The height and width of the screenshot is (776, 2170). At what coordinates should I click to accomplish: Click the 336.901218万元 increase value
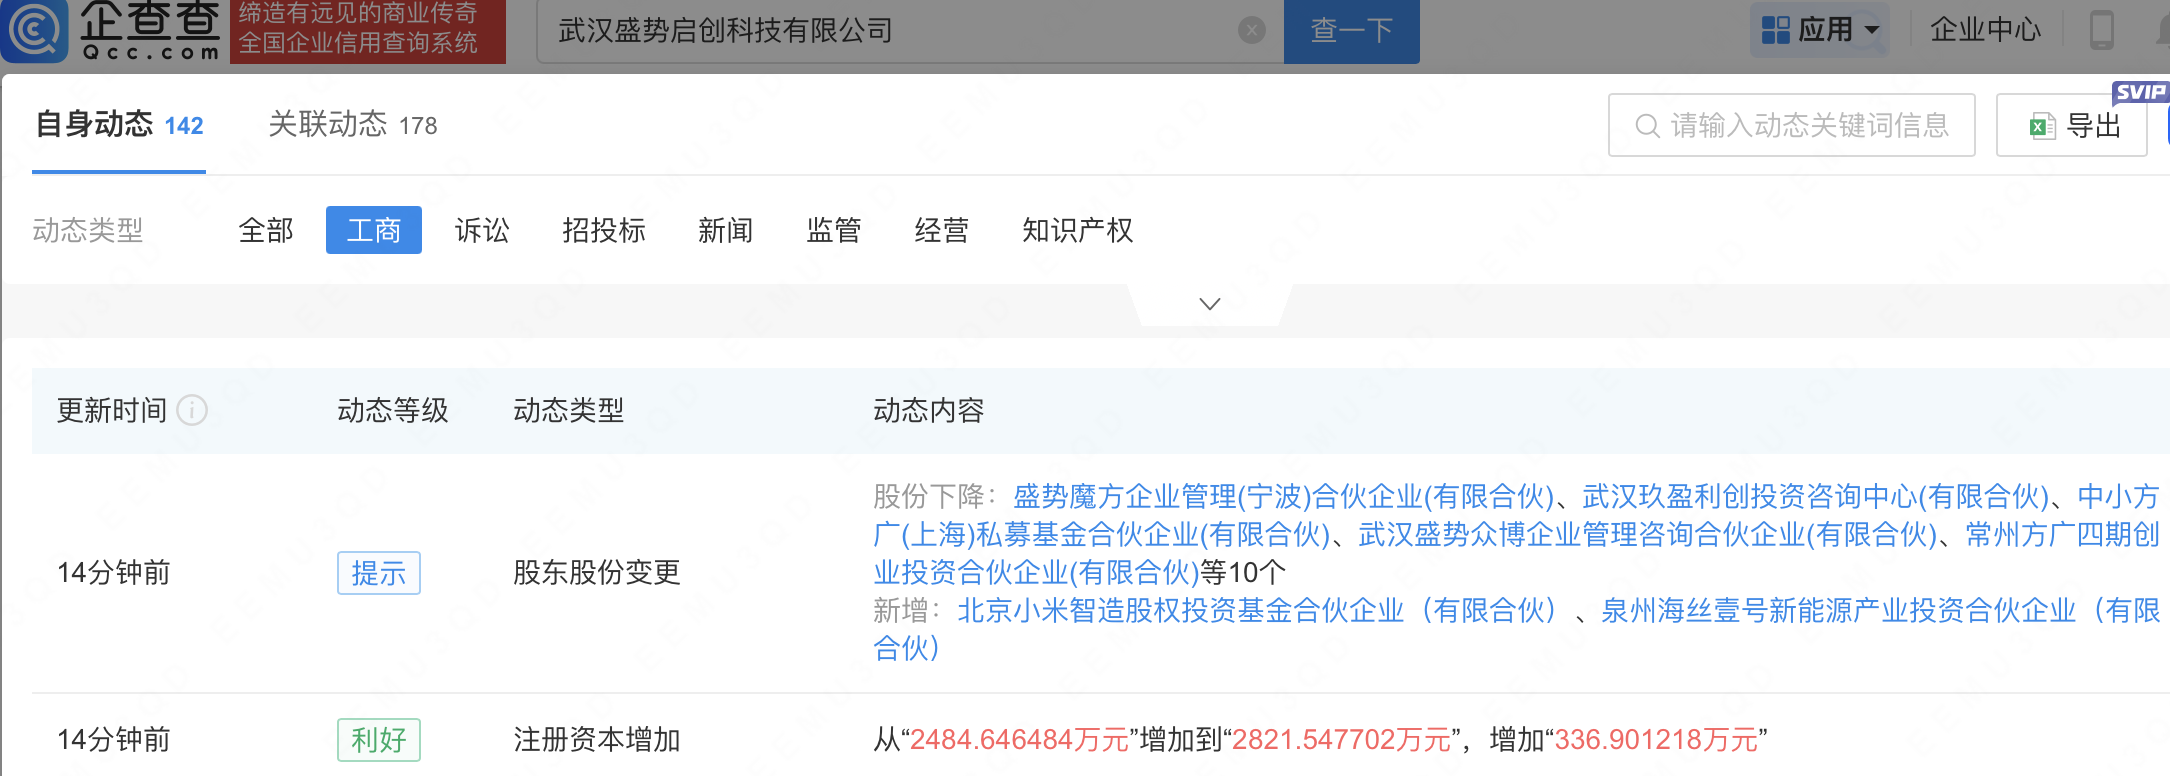1656,740
